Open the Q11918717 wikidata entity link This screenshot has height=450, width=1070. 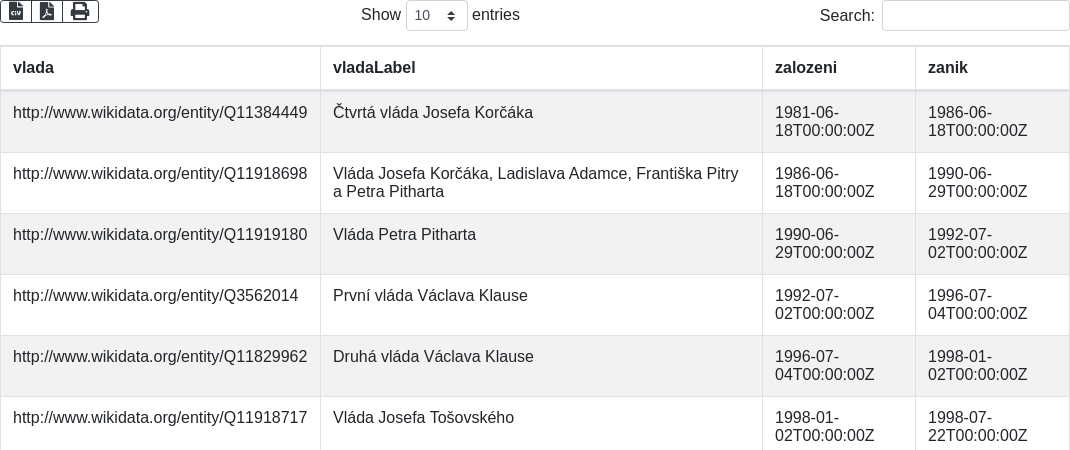tap(160, 418)
